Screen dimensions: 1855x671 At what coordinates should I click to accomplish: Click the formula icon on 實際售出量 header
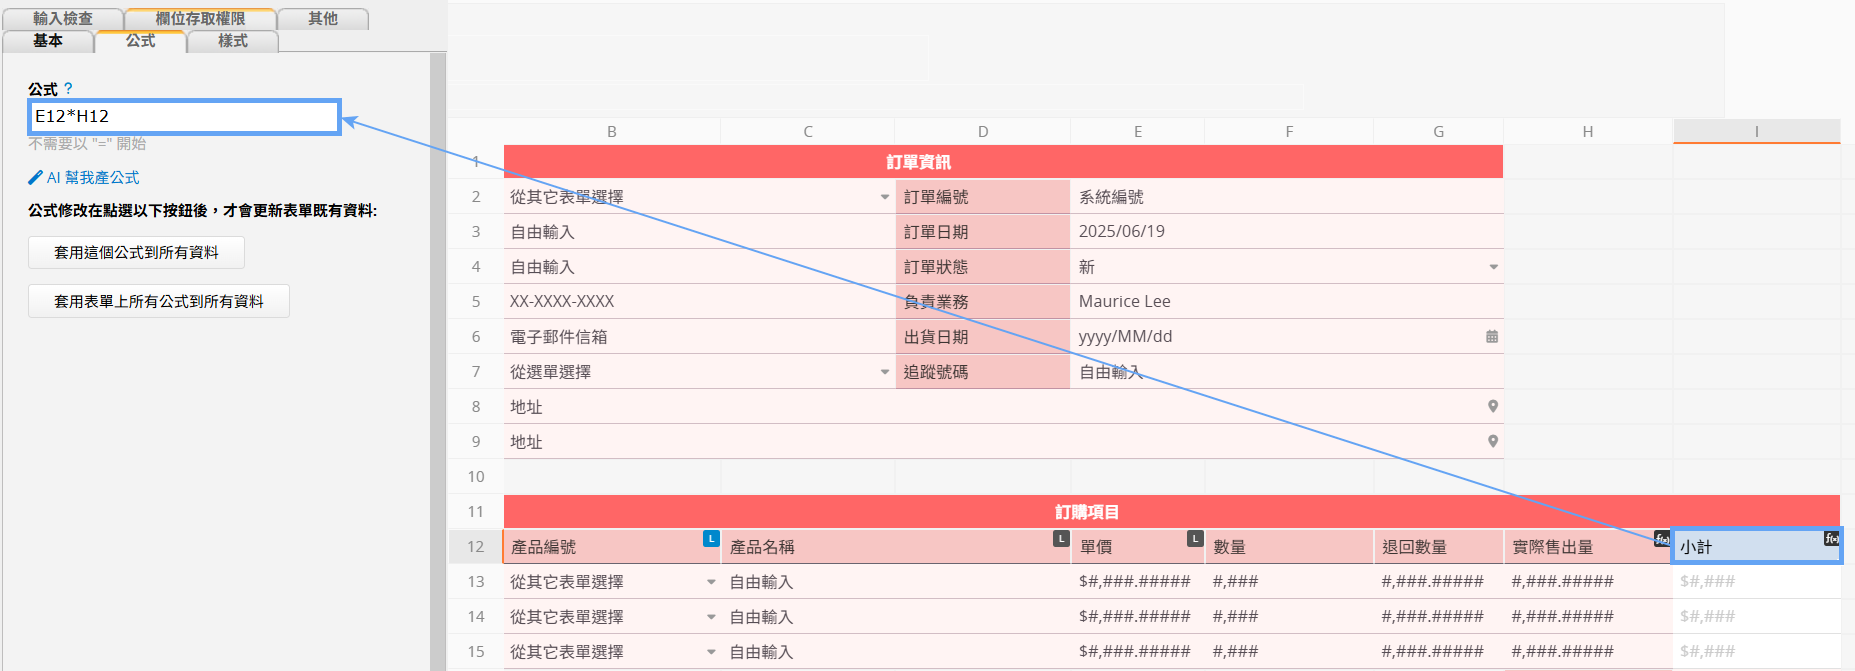click(x=1661, y=539)
